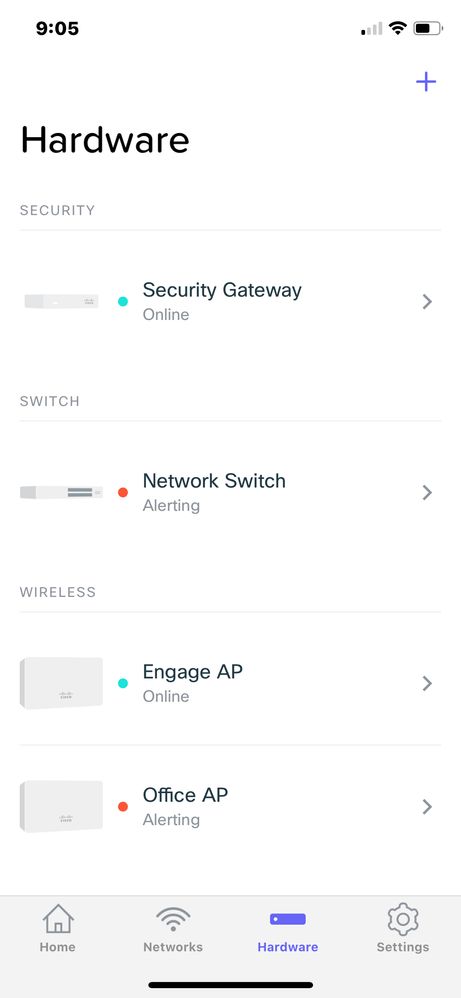
Task: Tap the plus icon to add hardware
Action: tap(425, 81)
